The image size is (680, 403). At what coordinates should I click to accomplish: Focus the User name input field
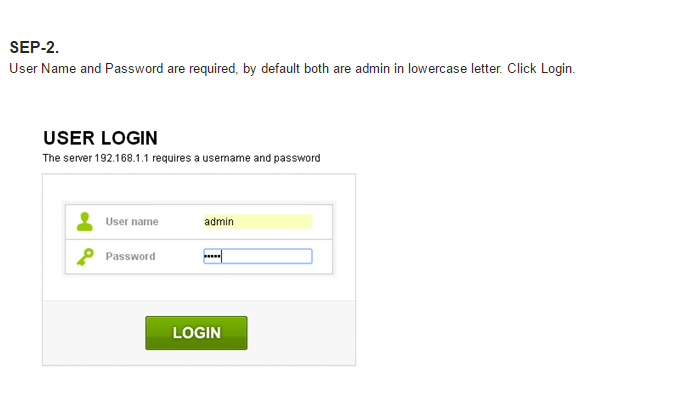click(258, 221)
